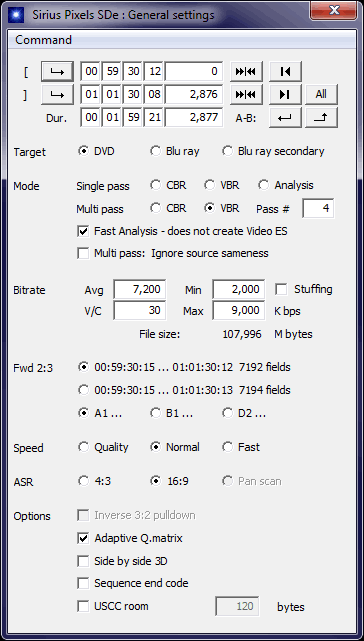This screenshot has height=641, width=364.
Task: Click the in-point set arrow button
Action: [57, 72]
